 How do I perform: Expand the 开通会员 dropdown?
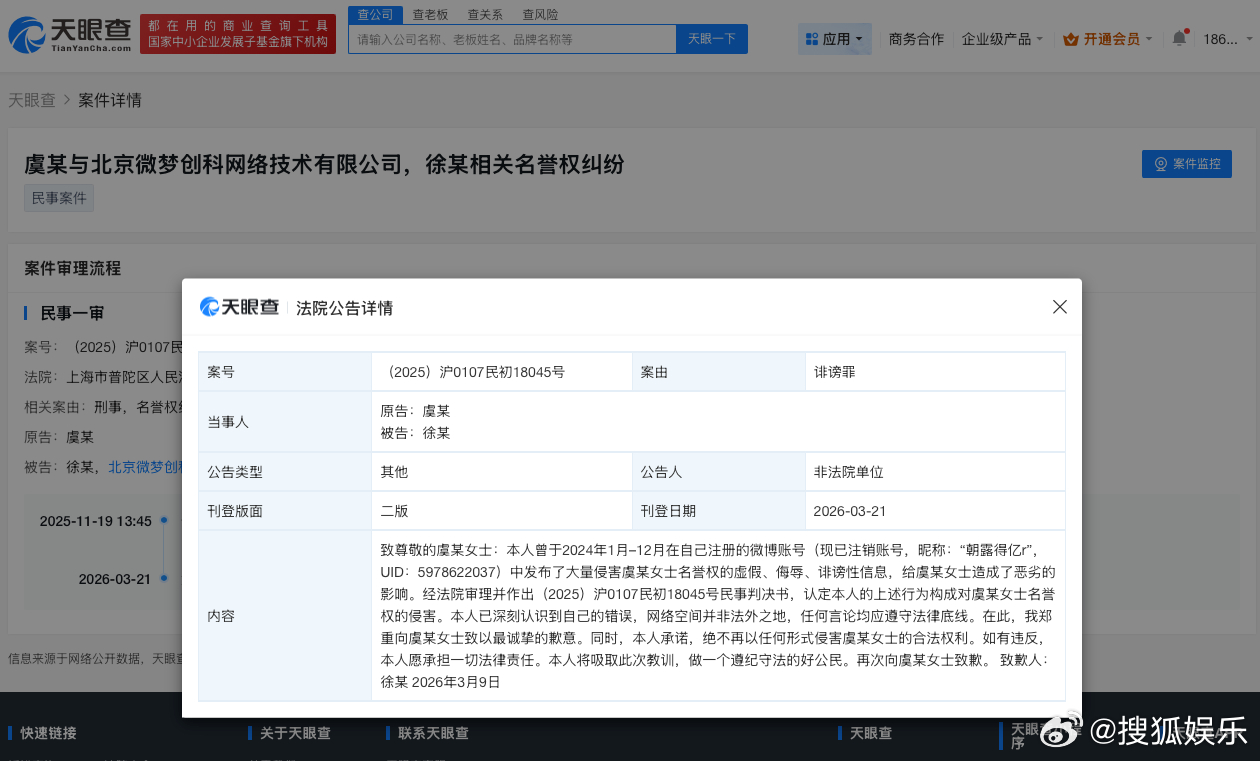pyautogui.click(x=1112, y=39)
